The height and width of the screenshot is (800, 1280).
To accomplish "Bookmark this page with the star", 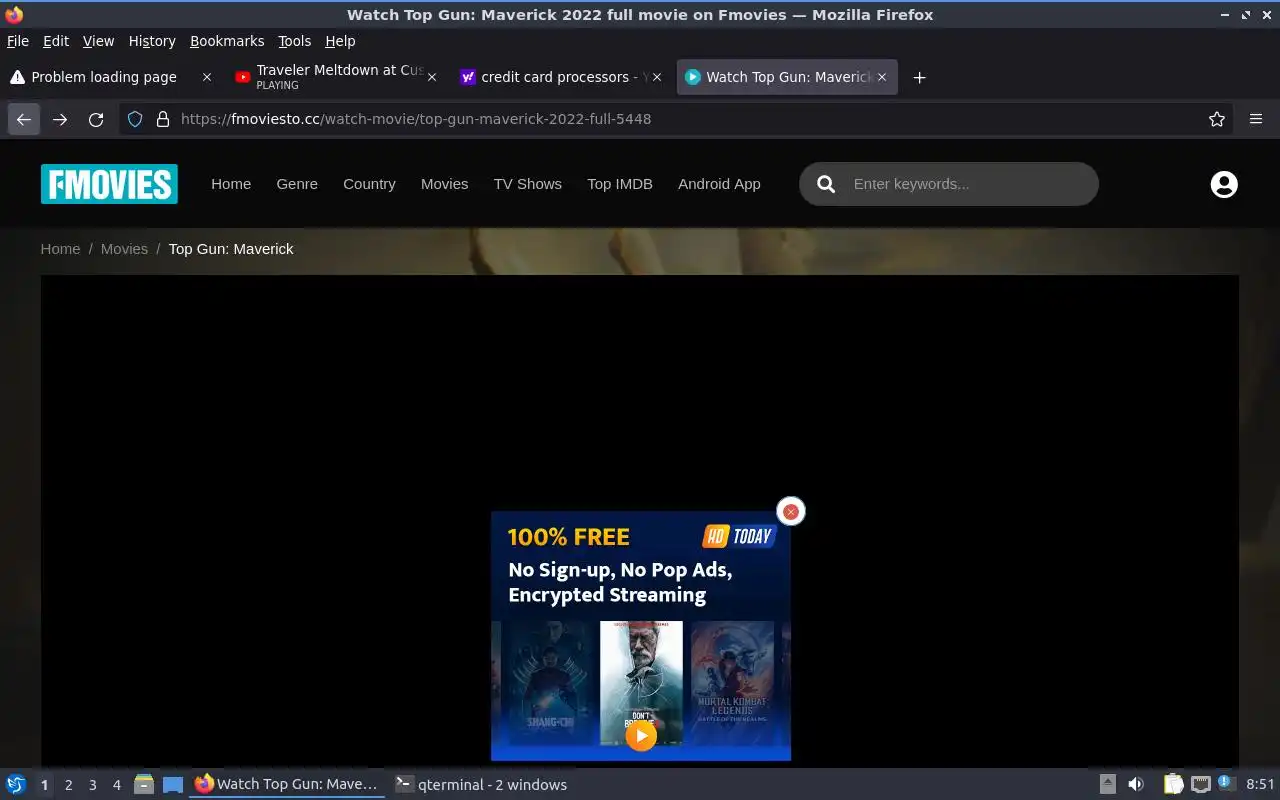I will [1217, 119].
